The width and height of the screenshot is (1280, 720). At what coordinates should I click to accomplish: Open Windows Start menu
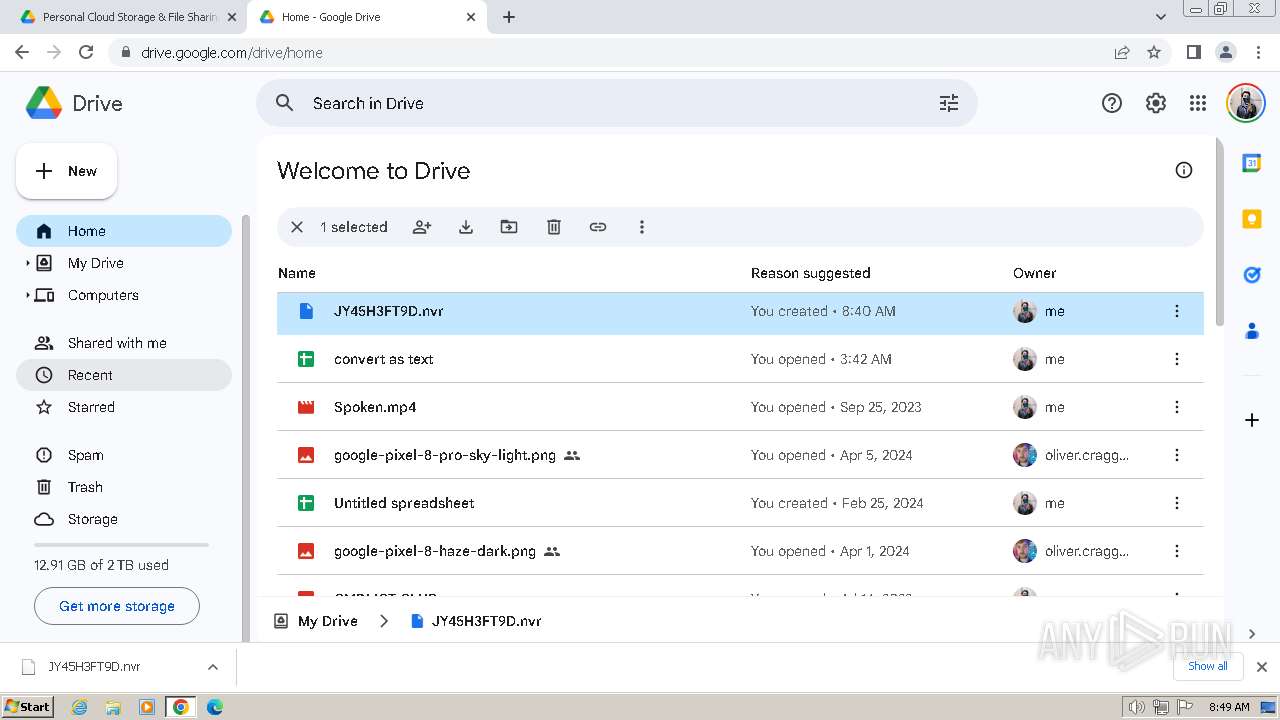(x=27, y=706)
